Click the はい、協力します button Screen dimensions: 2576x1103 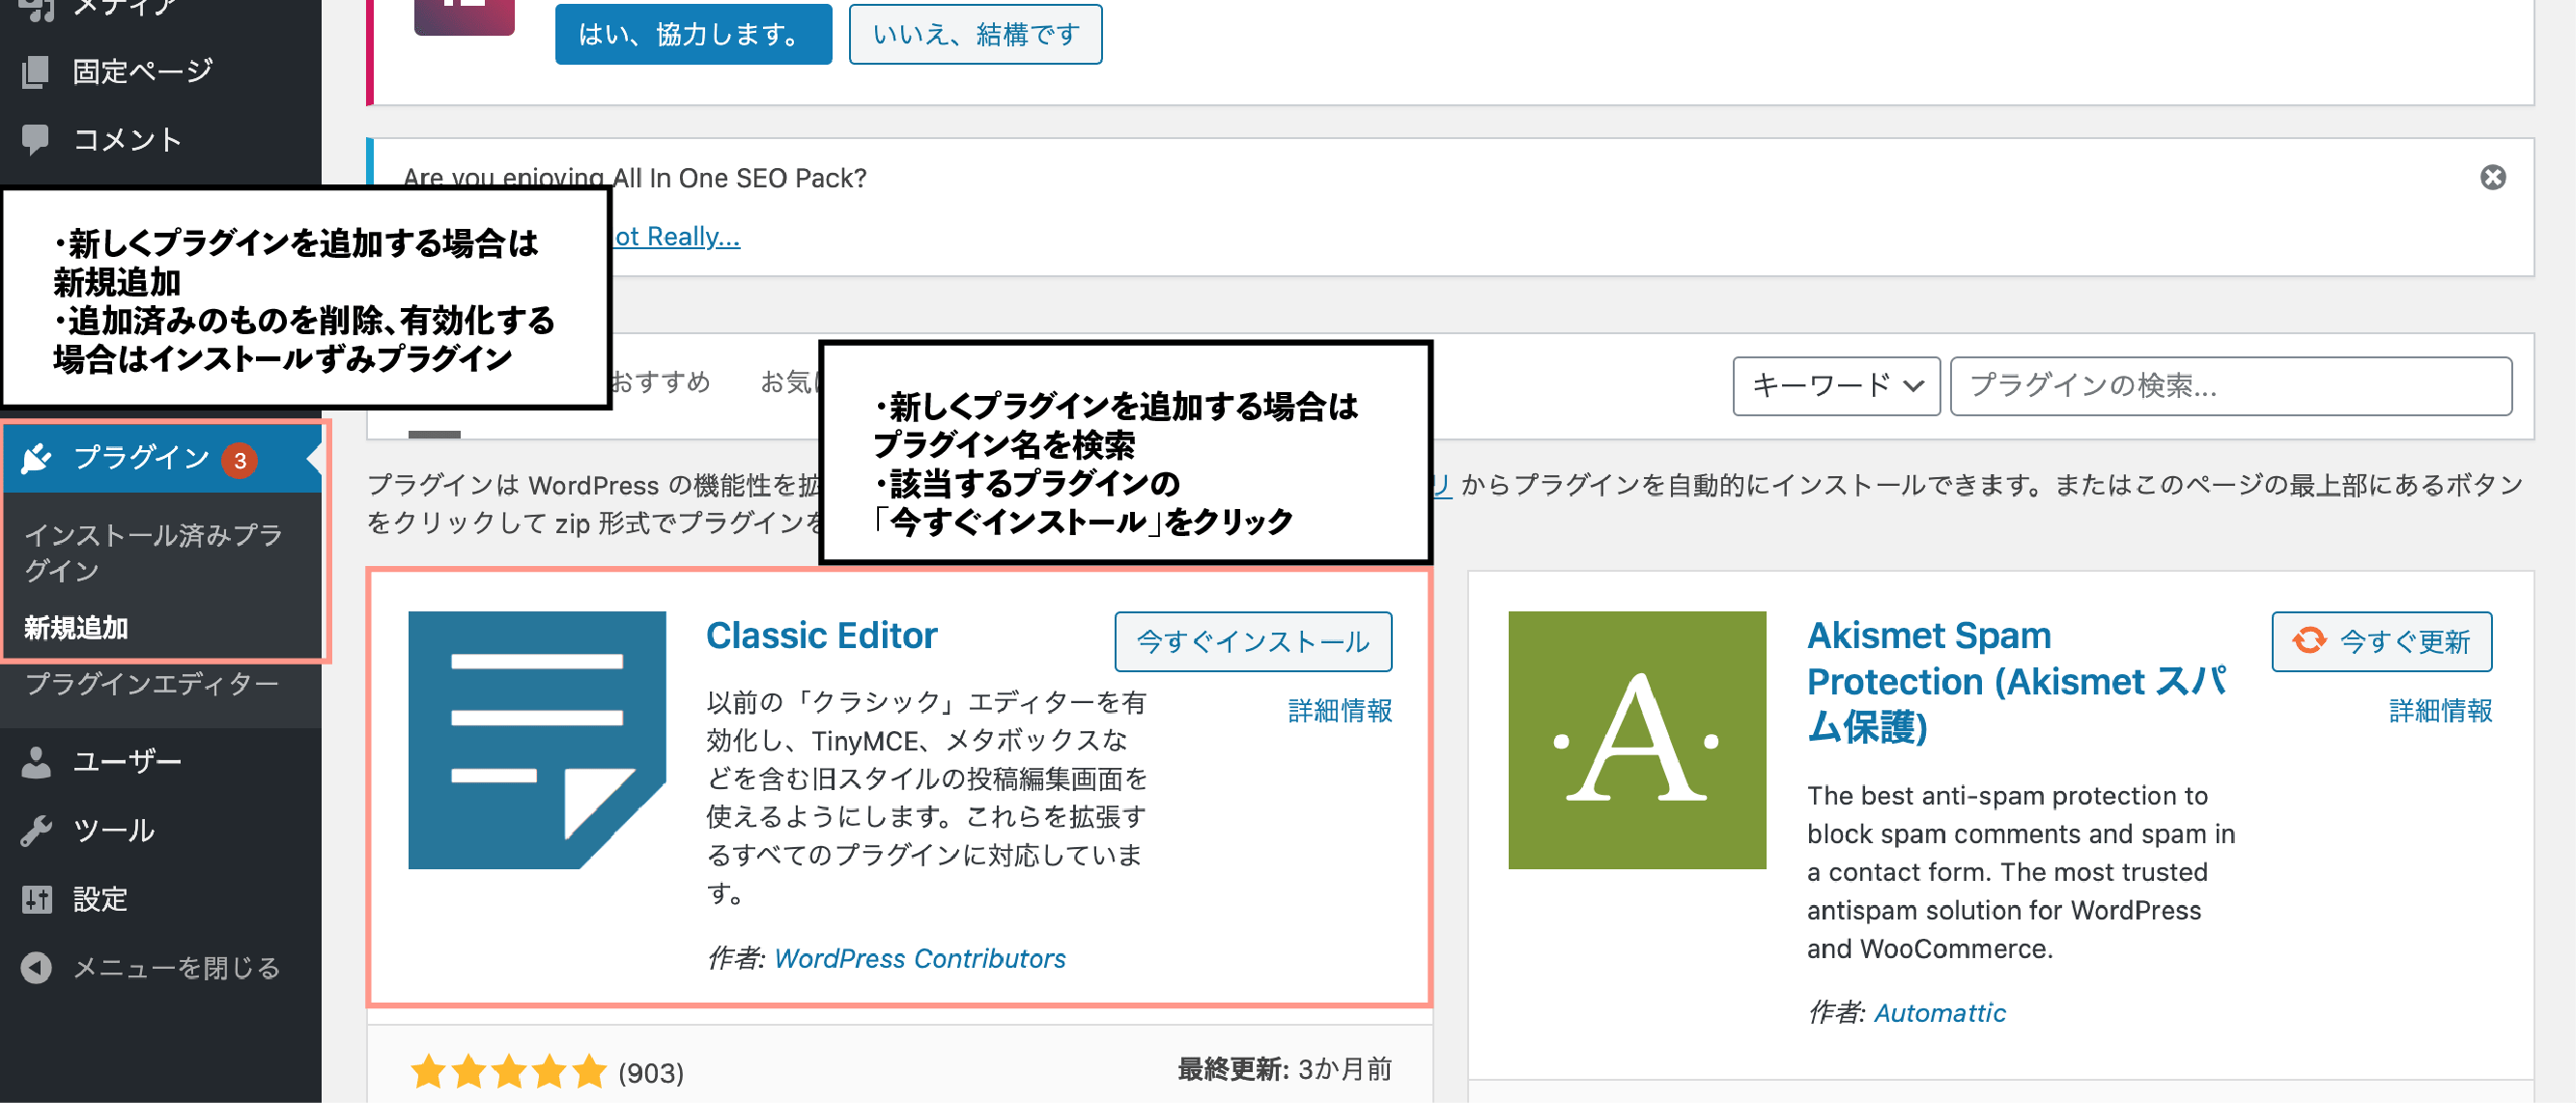pyautogui.click(x=693, y=35)
